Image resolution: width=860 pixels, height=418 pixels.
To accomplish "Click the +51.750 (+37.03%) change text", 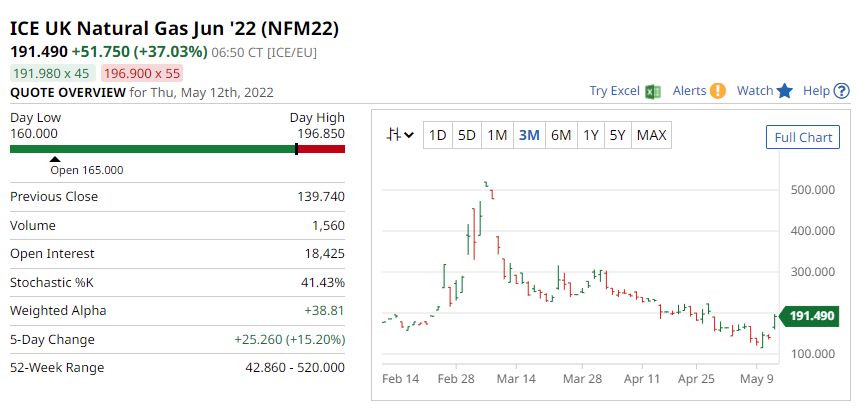I will pyautogui.click(x=140, y=52).
